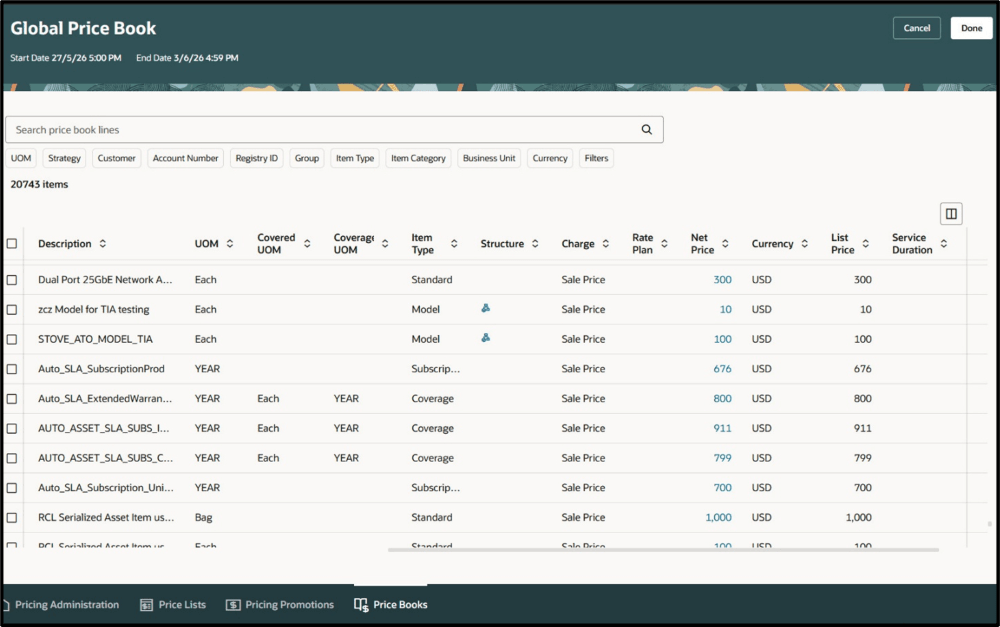Check the Dual Port 25GbE Network row
Viewport: 1000px width, 627px height.
click(x=11, y=280)
